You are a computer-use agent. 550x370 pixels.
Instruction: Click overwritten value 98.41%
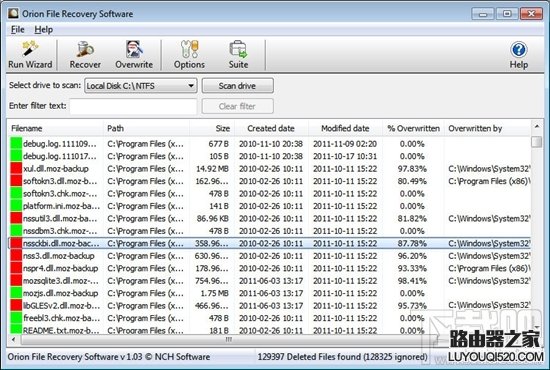412,281
